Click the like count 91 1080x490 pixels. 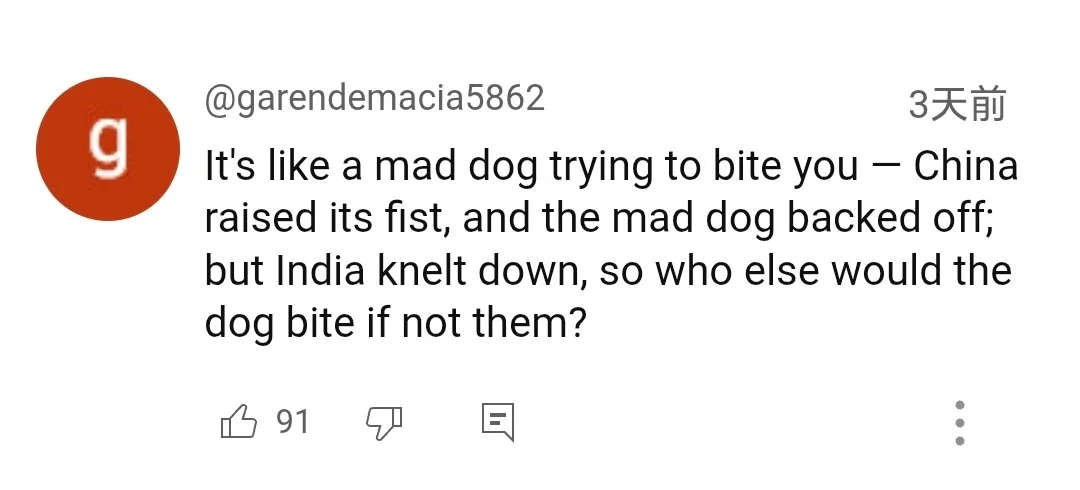click(x=292, y=422)
